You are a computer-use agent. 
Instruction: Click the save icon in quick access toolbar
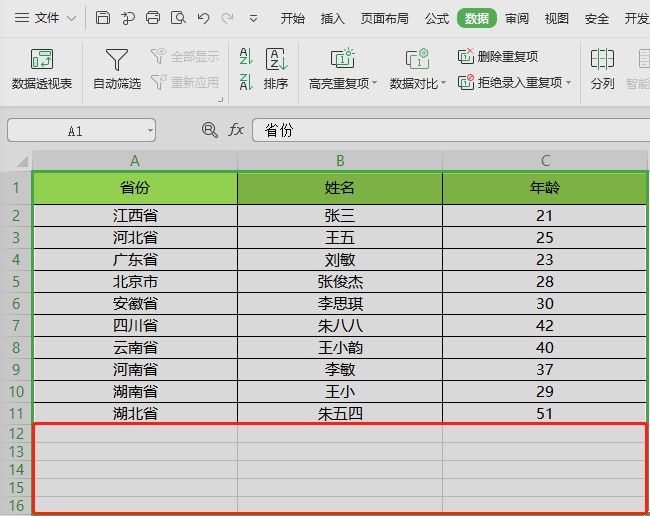tap(103, 18)
